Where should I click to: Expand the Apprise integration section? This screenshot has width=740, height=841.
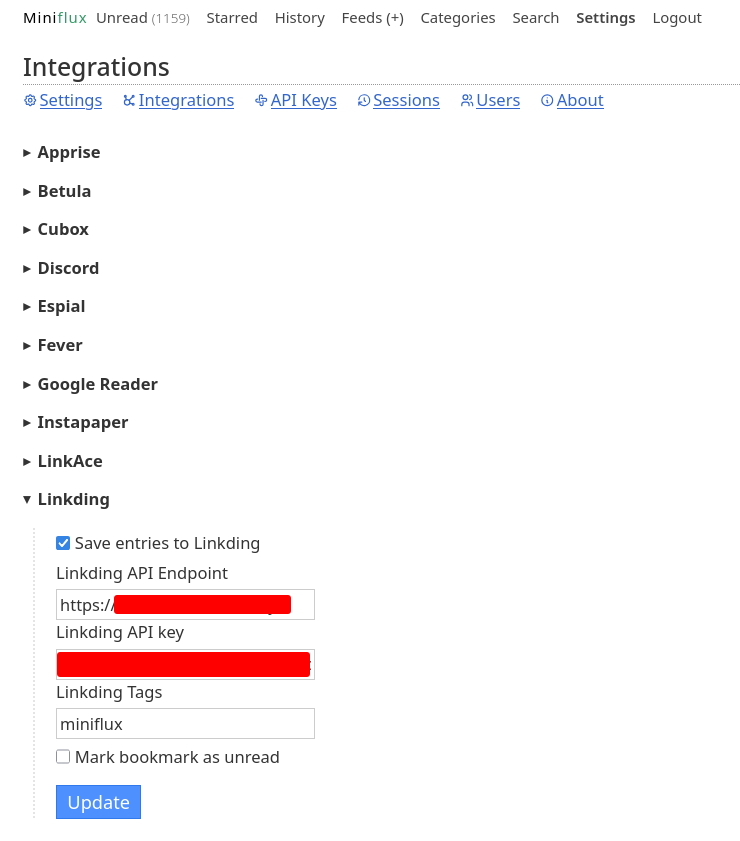pos(68,152)
